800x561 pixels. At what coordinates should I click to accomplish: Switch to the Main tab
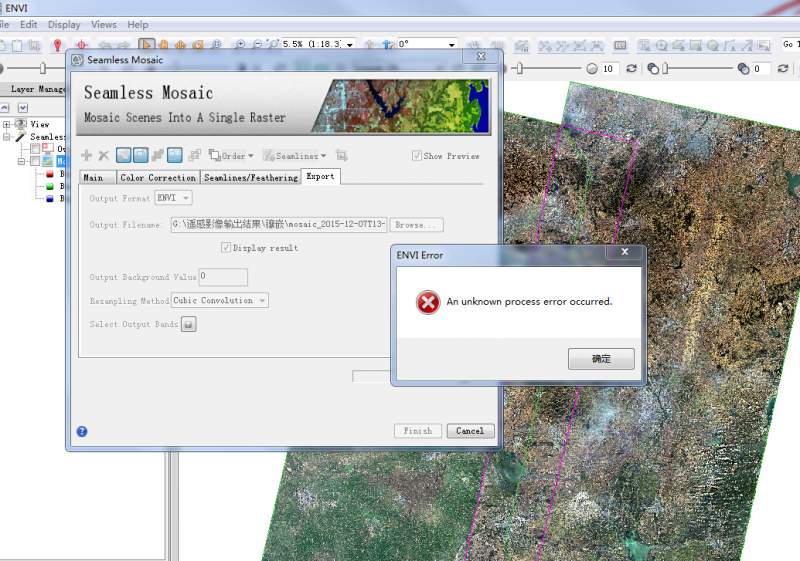click(97, 177)
